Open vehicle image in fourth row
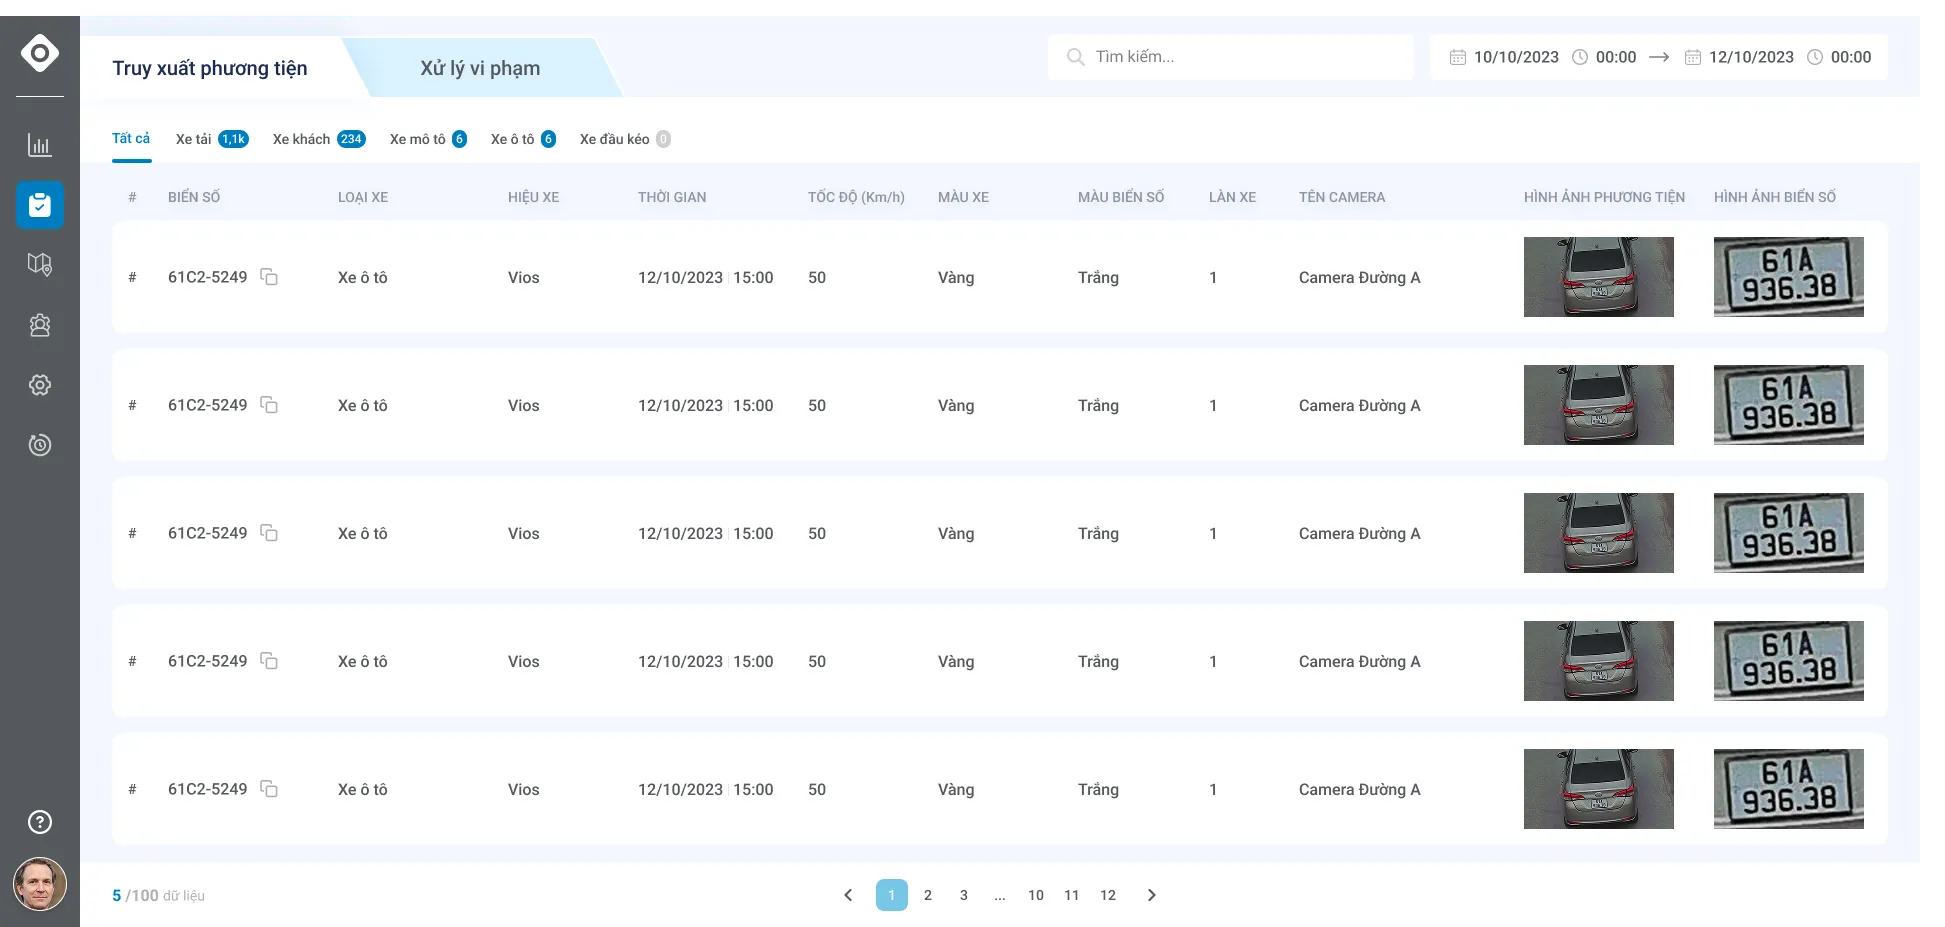This screenshot has height=927, width=1945. 1599,661
